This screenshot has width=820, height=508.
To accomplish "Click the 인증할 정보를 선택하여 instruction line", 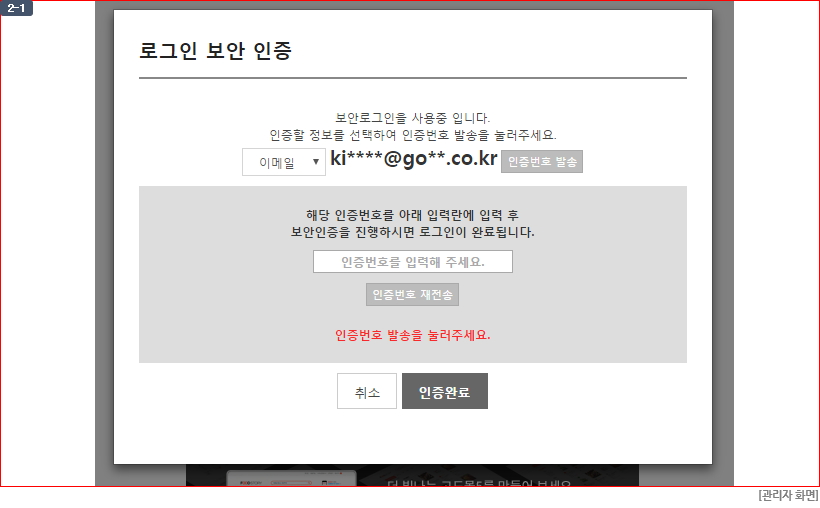I will point(413,135).
